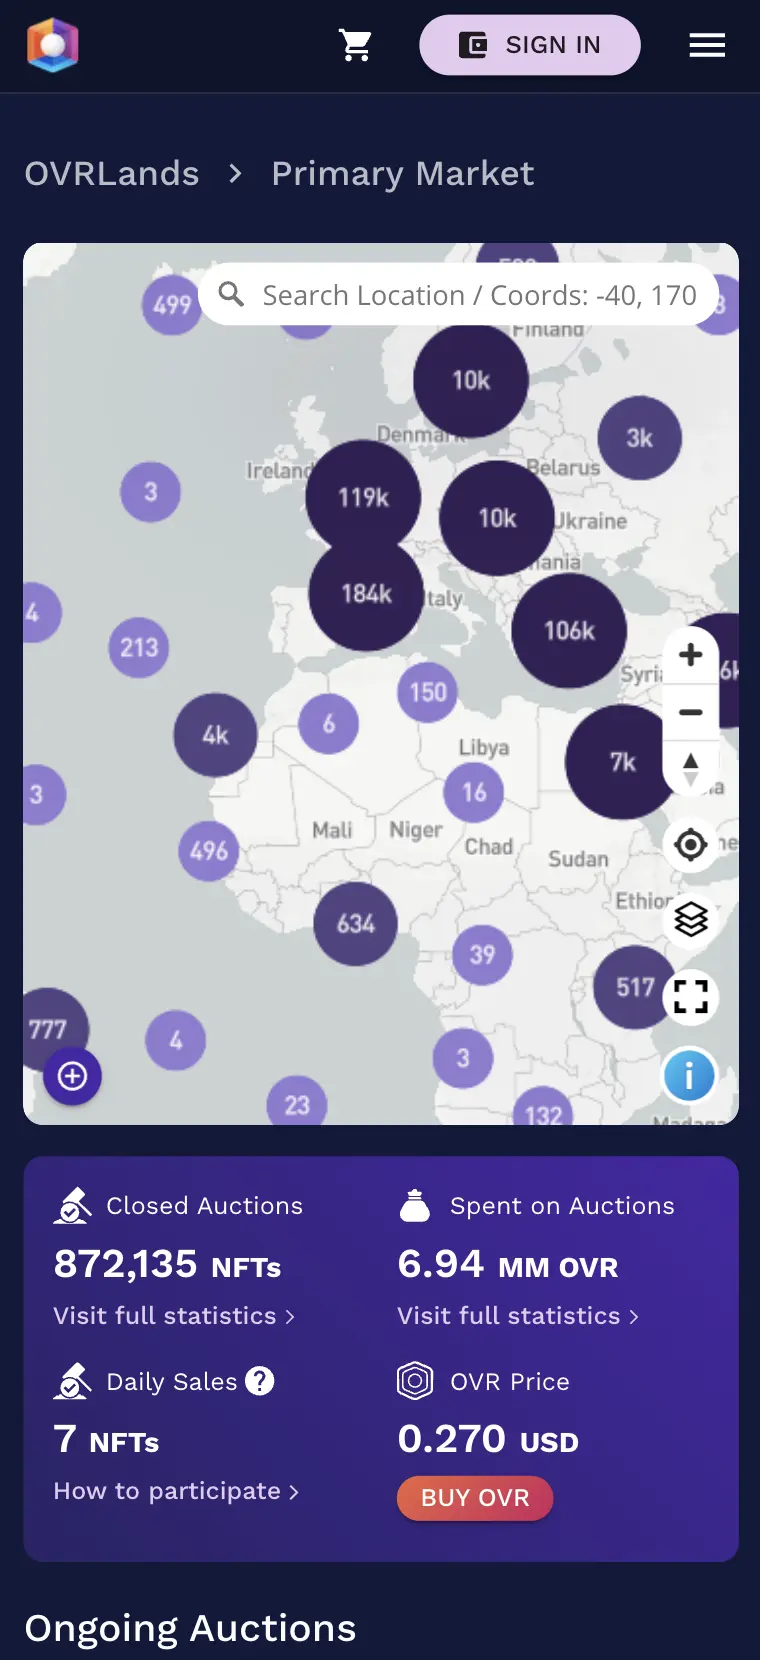The height and width of the screenshot is (1660, 760).
Task: Visit full statistics under Closed Auctions
Action: click(x=174, y=1316)
